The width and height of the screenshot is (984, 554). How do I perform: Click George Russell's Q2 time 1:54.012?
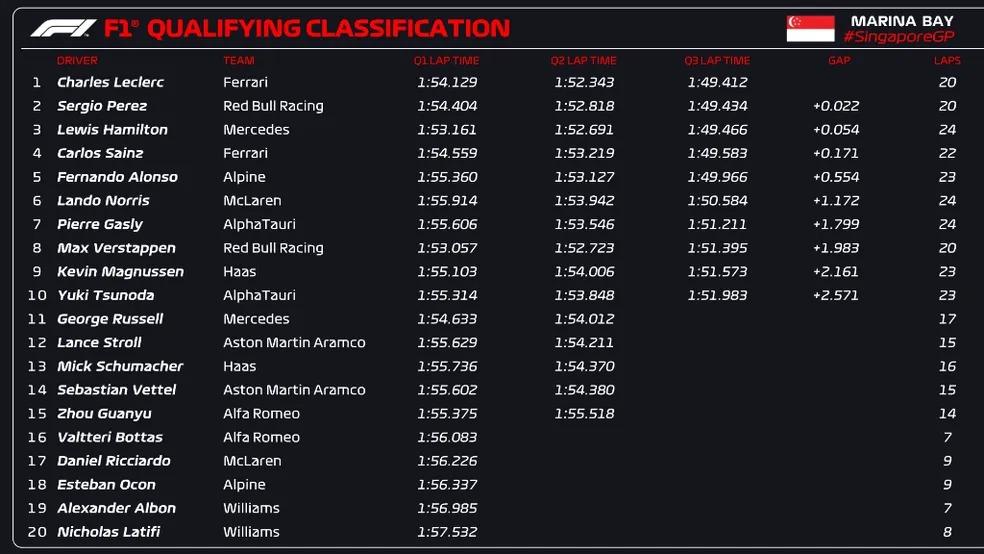pos(584,319)
